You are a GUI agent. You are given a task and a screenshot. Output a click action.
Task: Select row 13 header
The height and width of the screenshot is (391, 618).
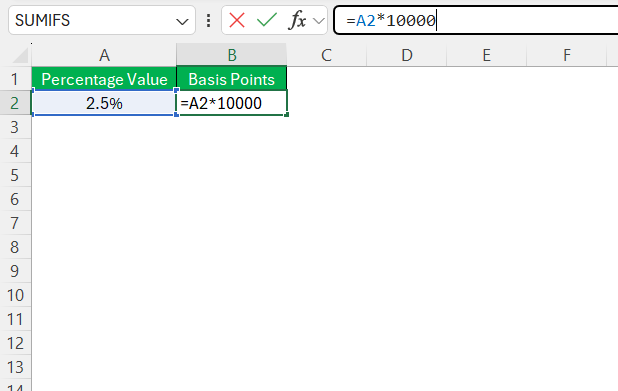(x=15, y=368)
